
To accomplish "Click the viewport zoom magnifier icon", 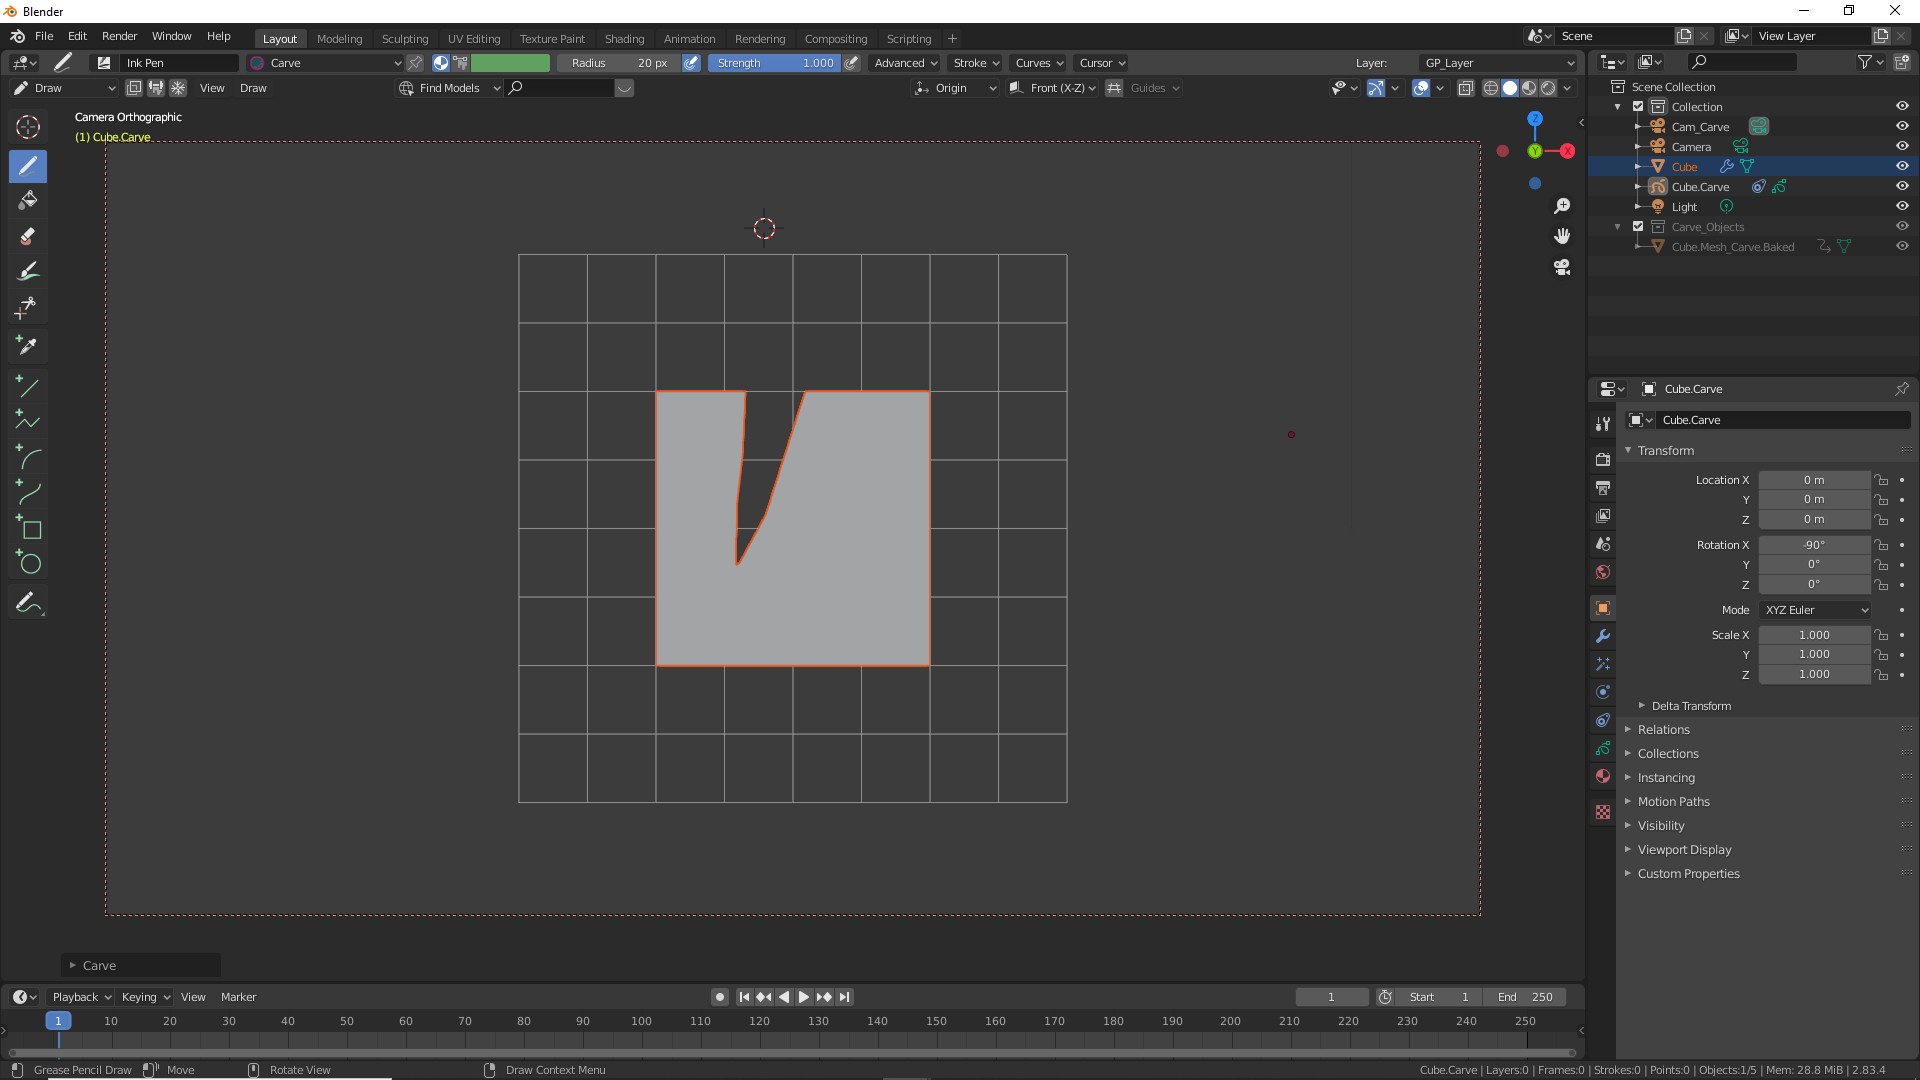I will point(1562,206).
